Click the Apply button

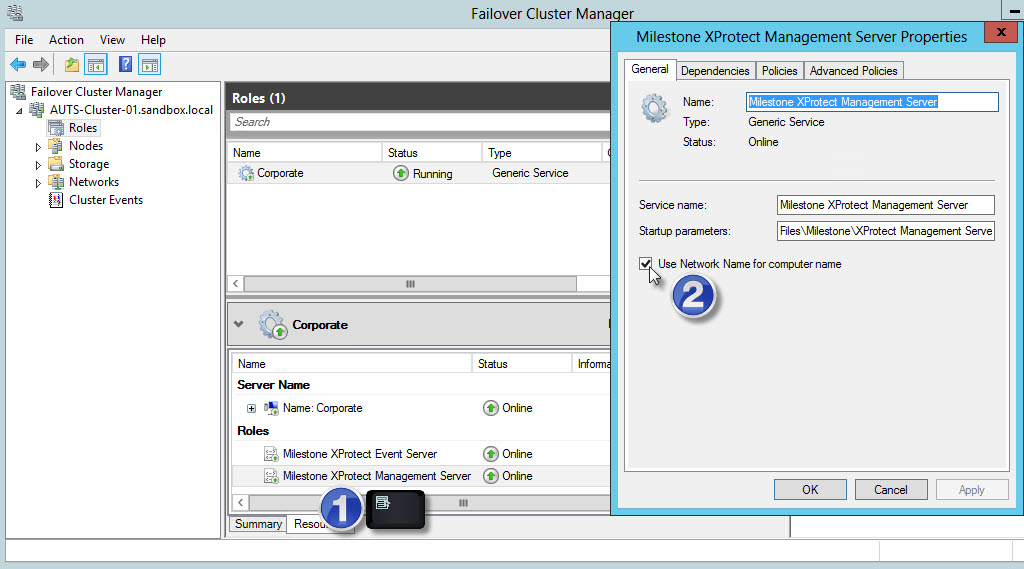coord(972,489)
